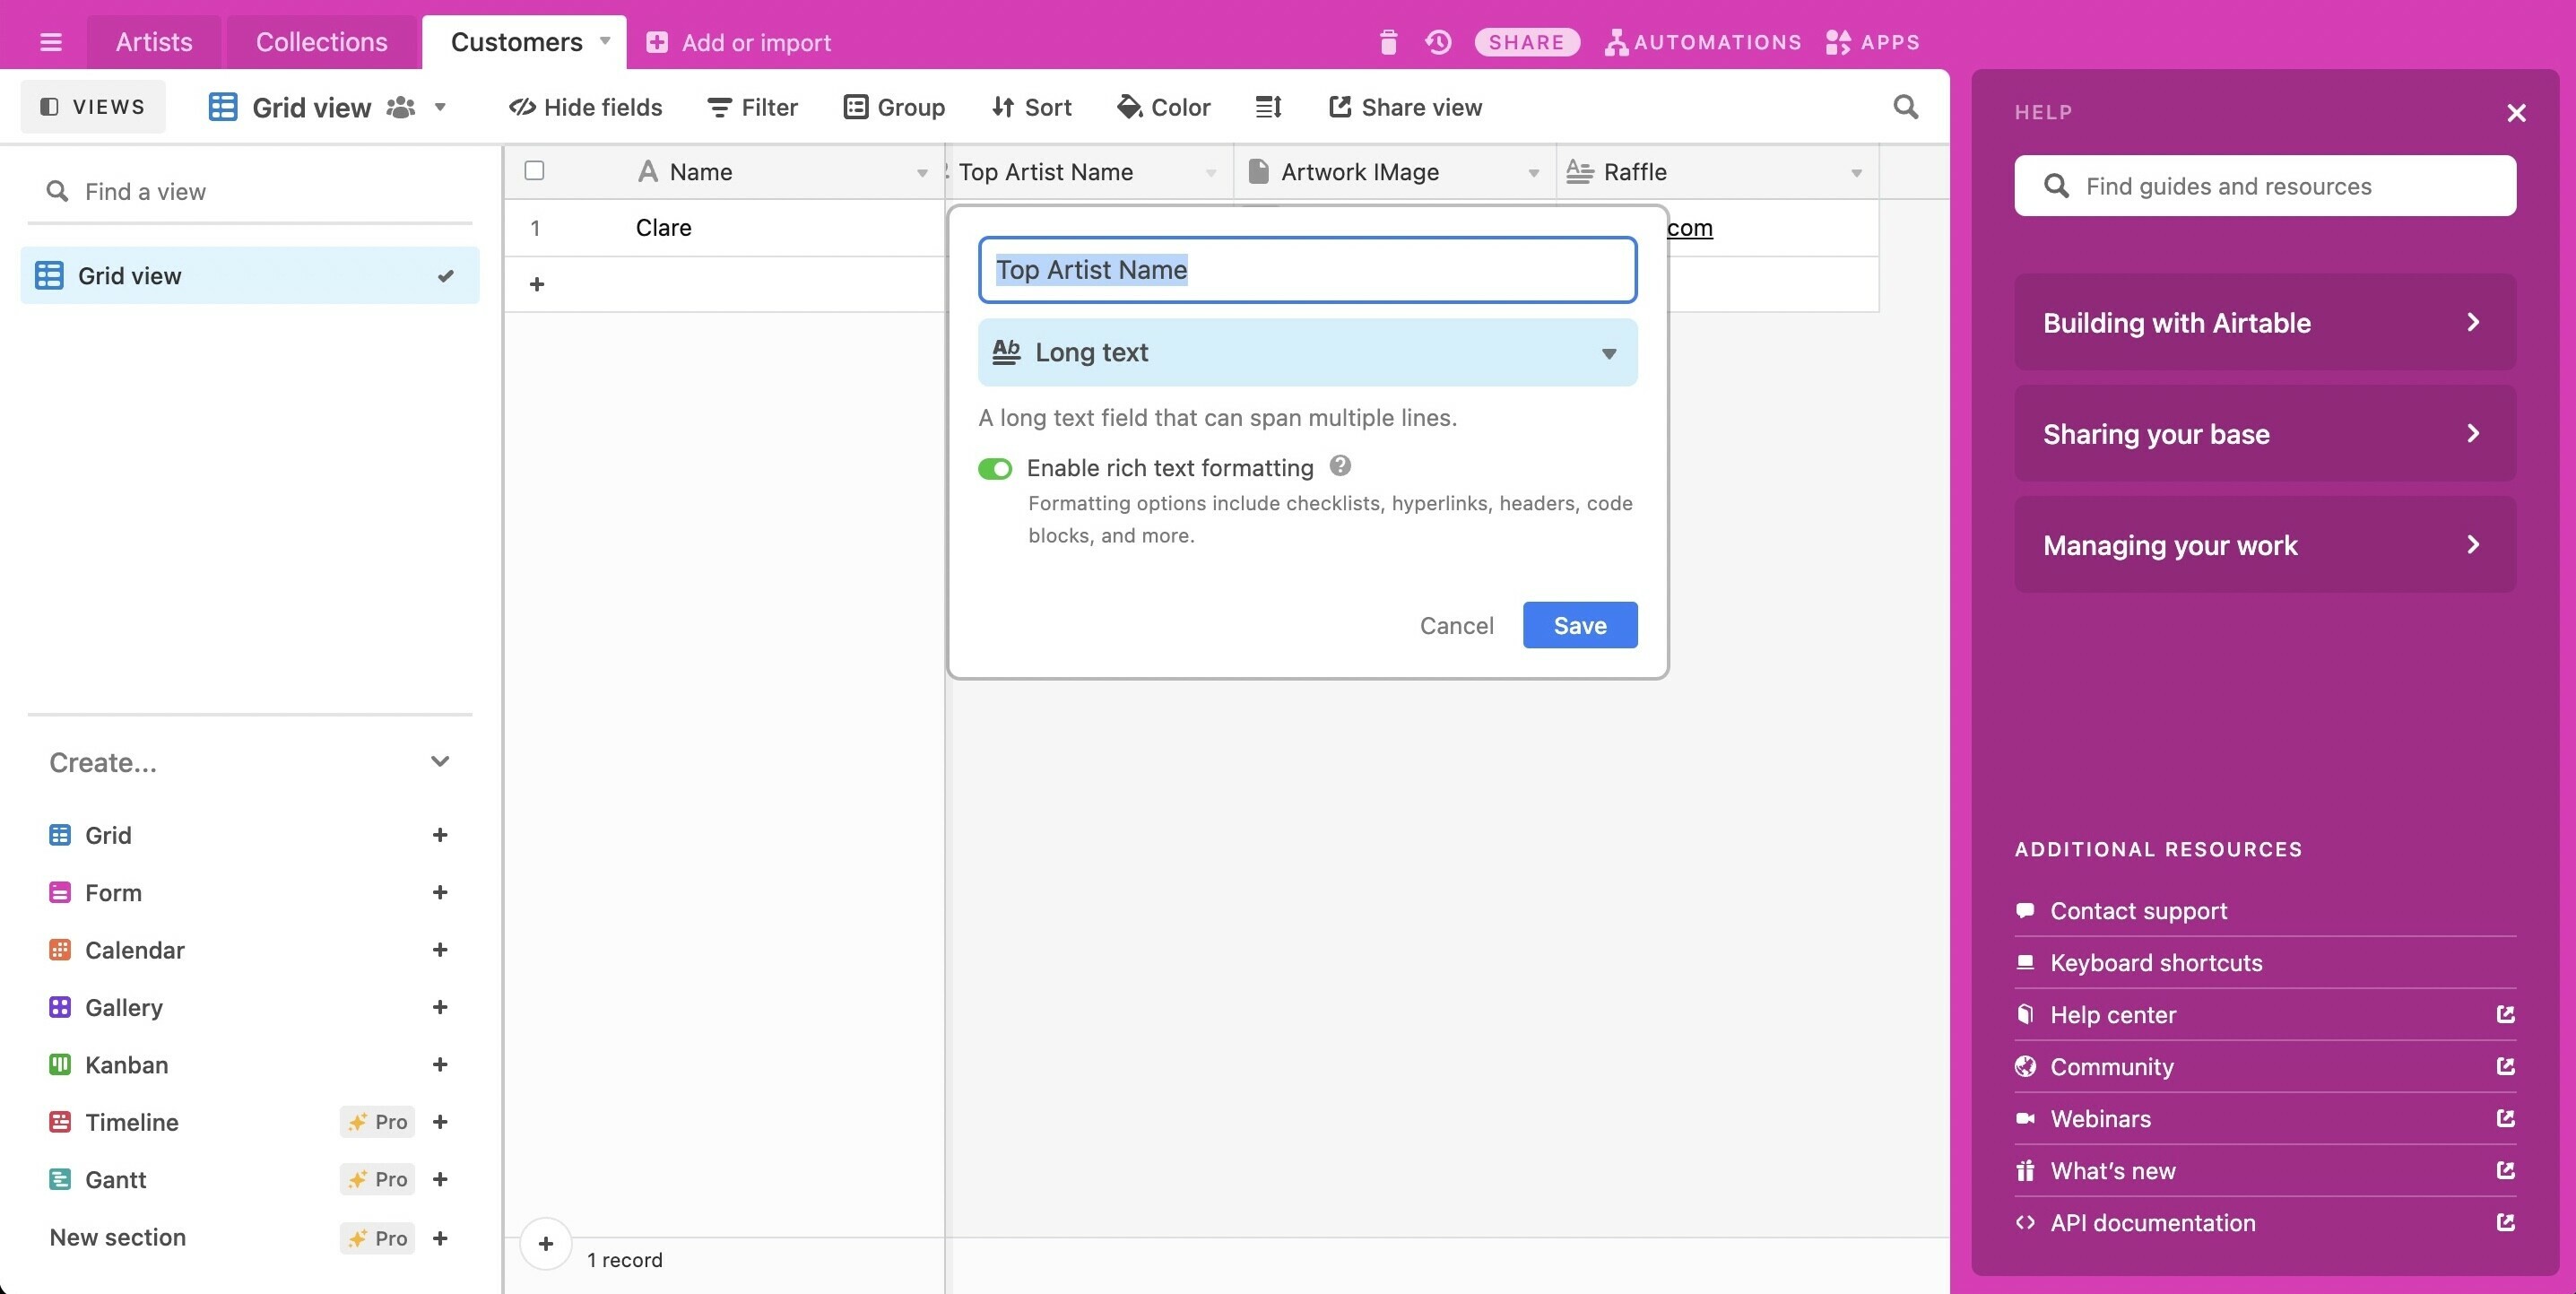The height and width of the screenshot is (1294, 2576).
Task: Click the search magnifier in toolbar
Action: point(1906,107)
